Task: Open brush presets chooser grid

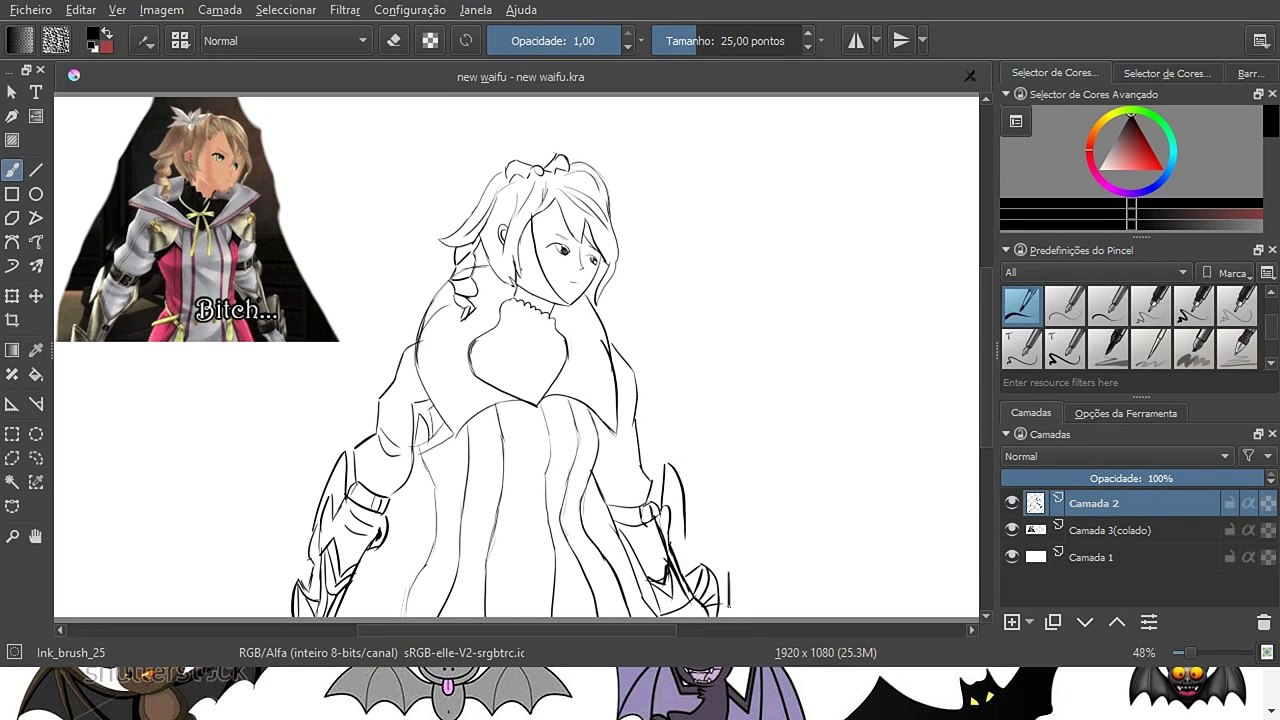Action: tap(180, 41)
